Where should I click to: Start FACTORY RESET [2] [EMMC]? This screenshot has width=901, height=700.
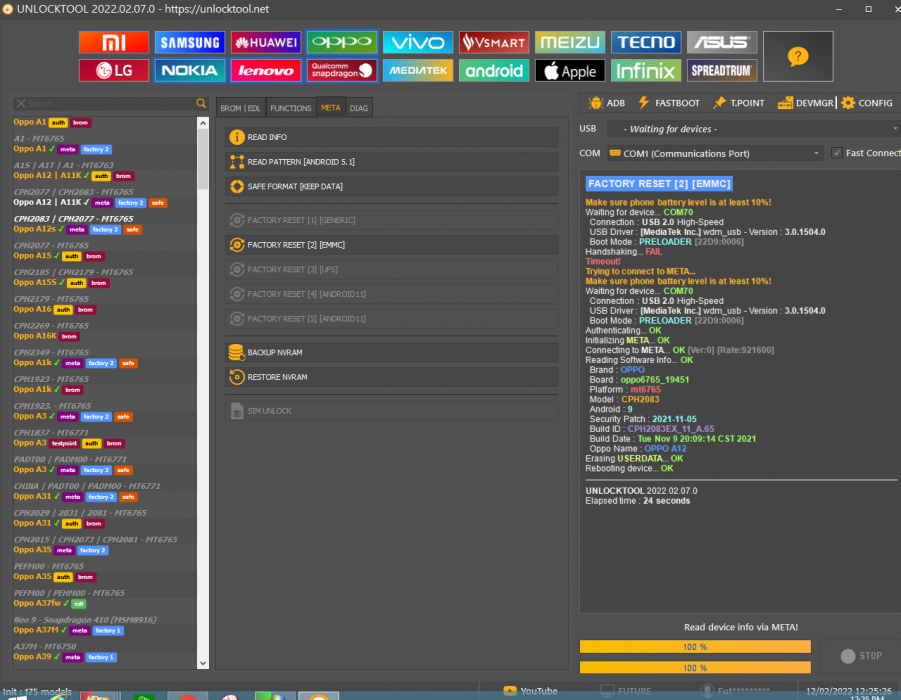click(391, 245)
